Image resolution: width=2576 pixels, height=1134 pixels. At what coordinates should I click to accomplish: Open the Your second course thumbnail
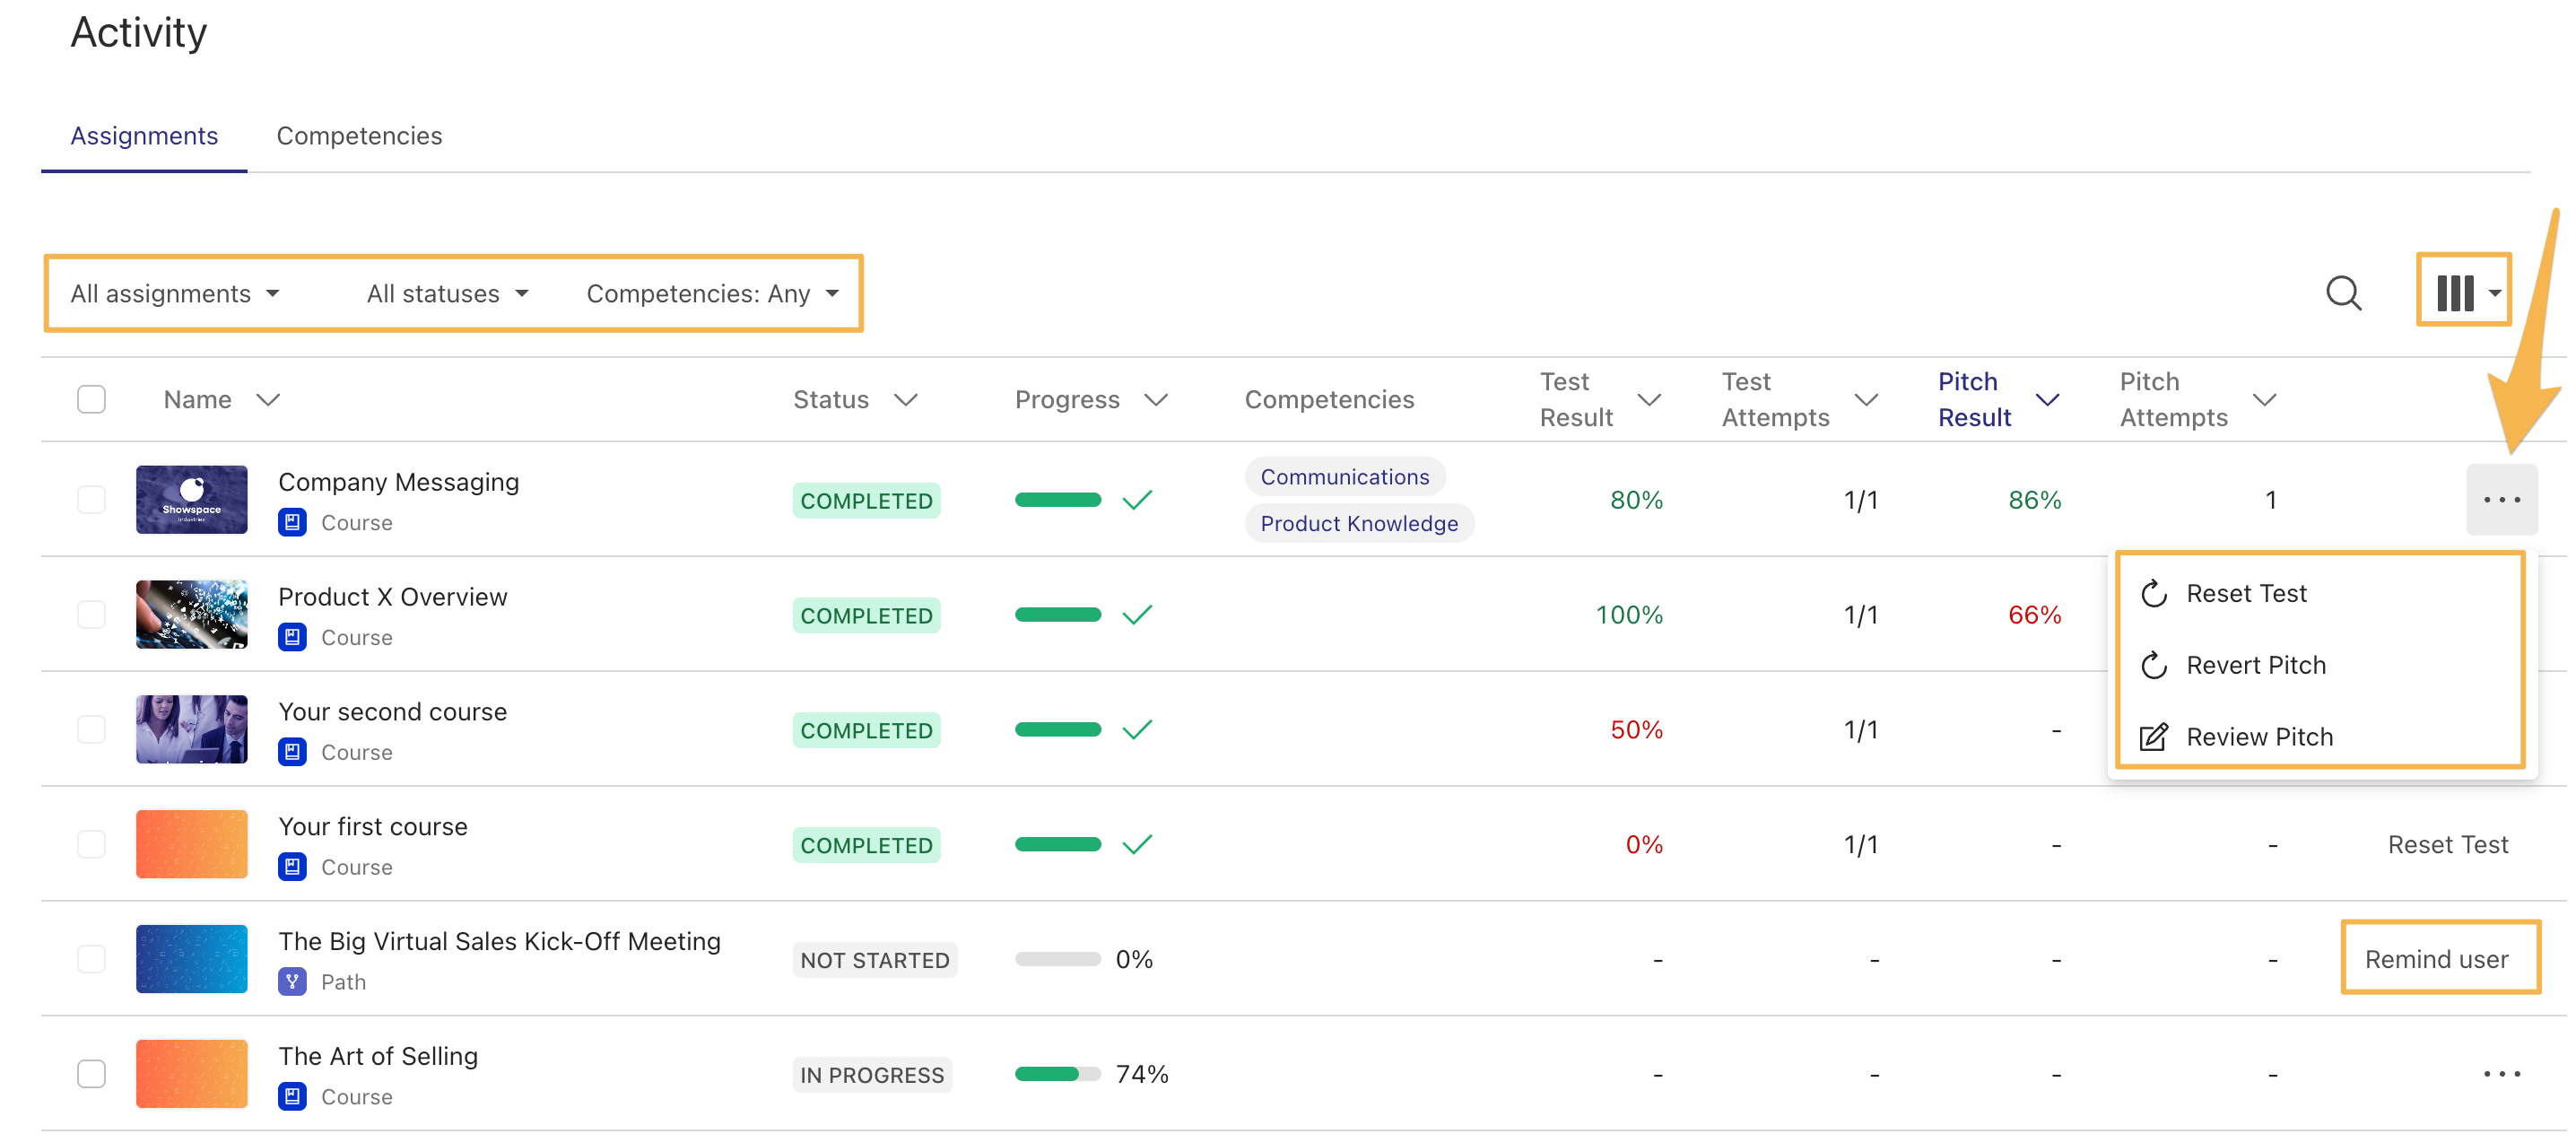click(x=192, y=730)
